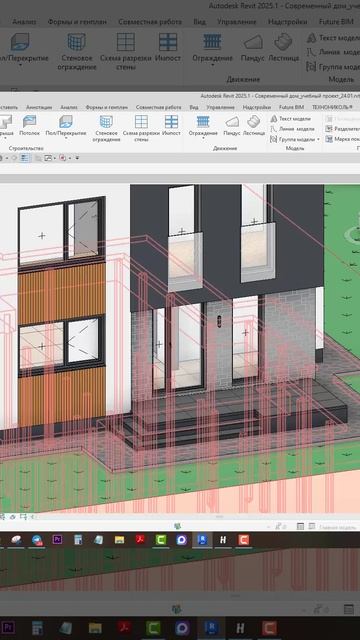
Task: Open Adobe Premiere Pro in the sharp taskbar
Action: [x=58, y=540]
